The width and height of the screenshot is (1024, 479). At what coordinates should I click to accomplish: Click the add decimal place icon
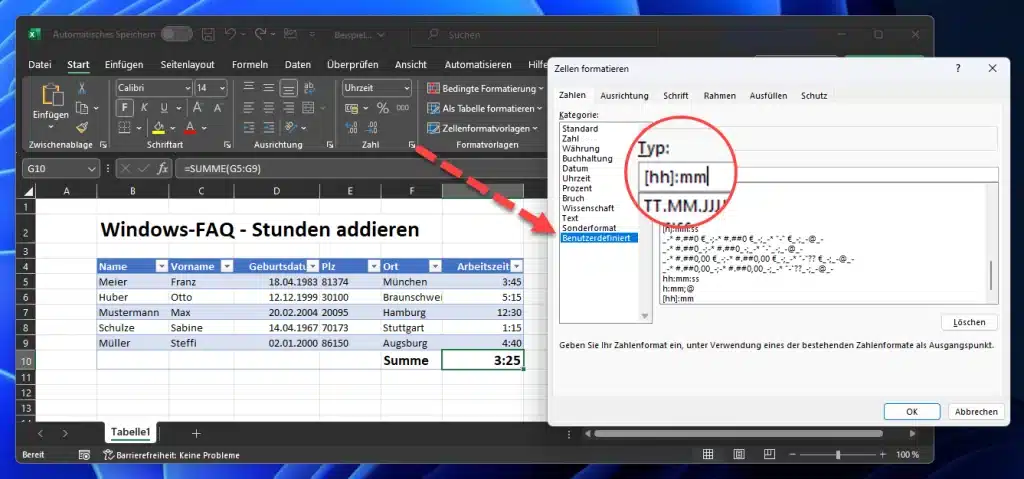[351, 127]
